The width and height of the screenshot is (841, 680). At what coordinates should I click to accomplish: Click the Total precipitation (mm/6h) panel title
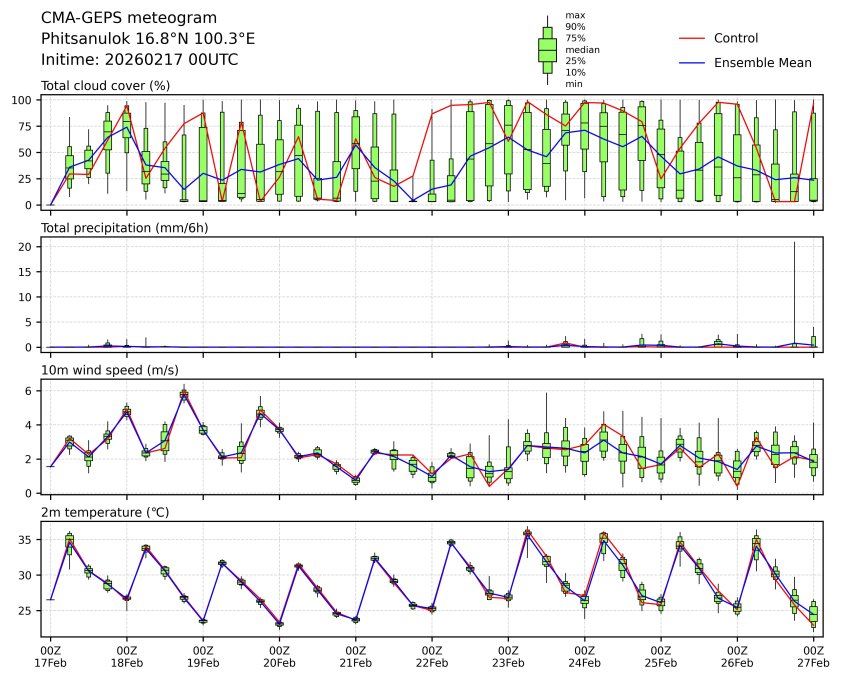(124, 228)
